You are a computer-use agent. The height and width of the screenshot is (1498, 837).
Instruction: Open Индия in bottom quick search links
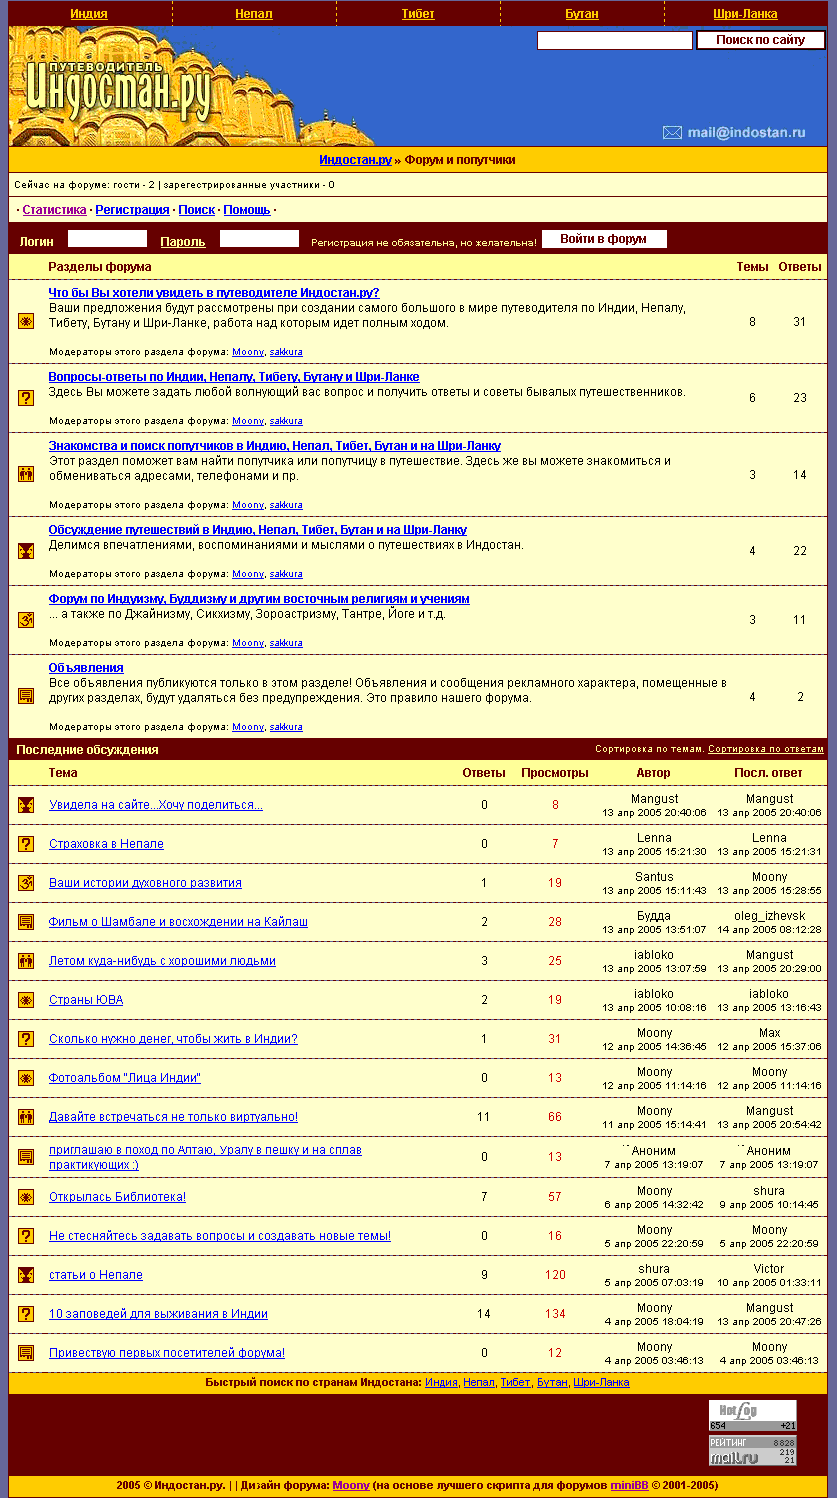pos(441,1383)
